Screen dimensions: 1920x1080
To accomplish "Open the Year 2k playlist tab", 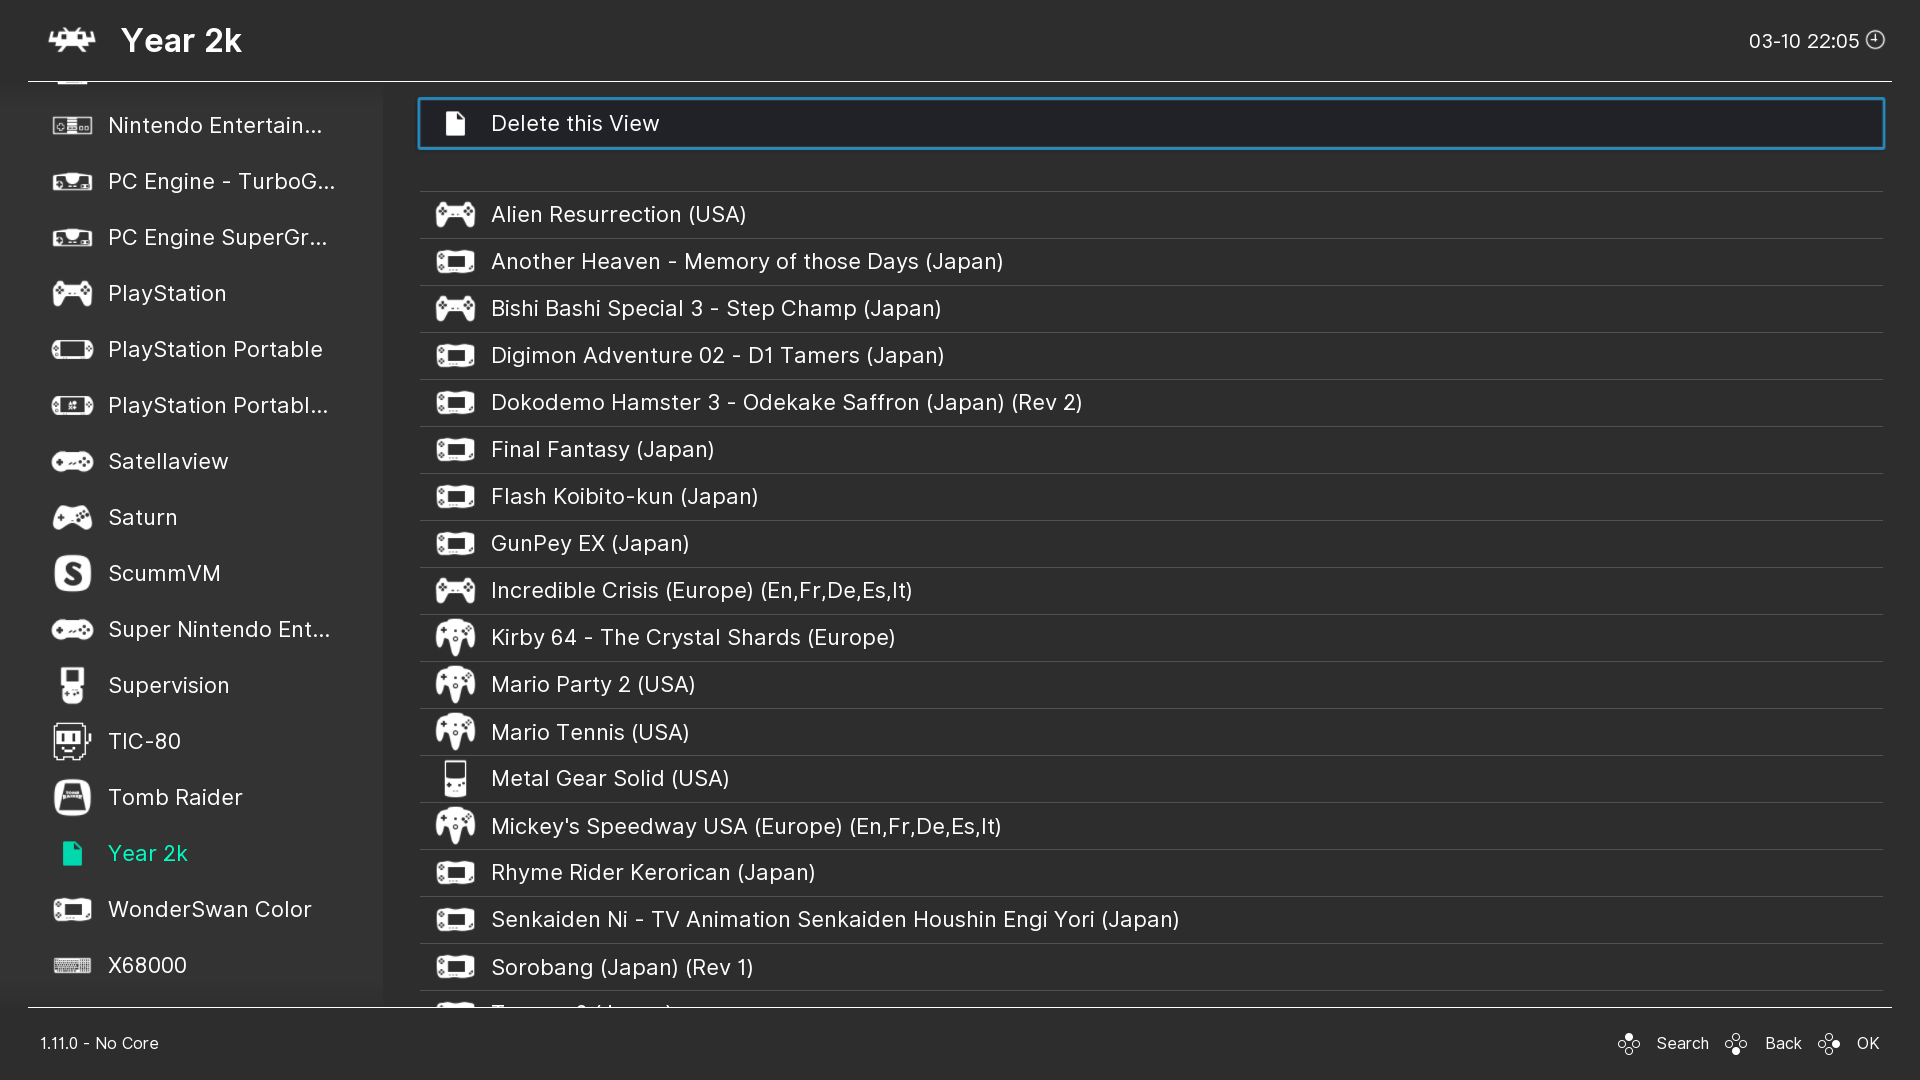I will click(x=148, y=854).
